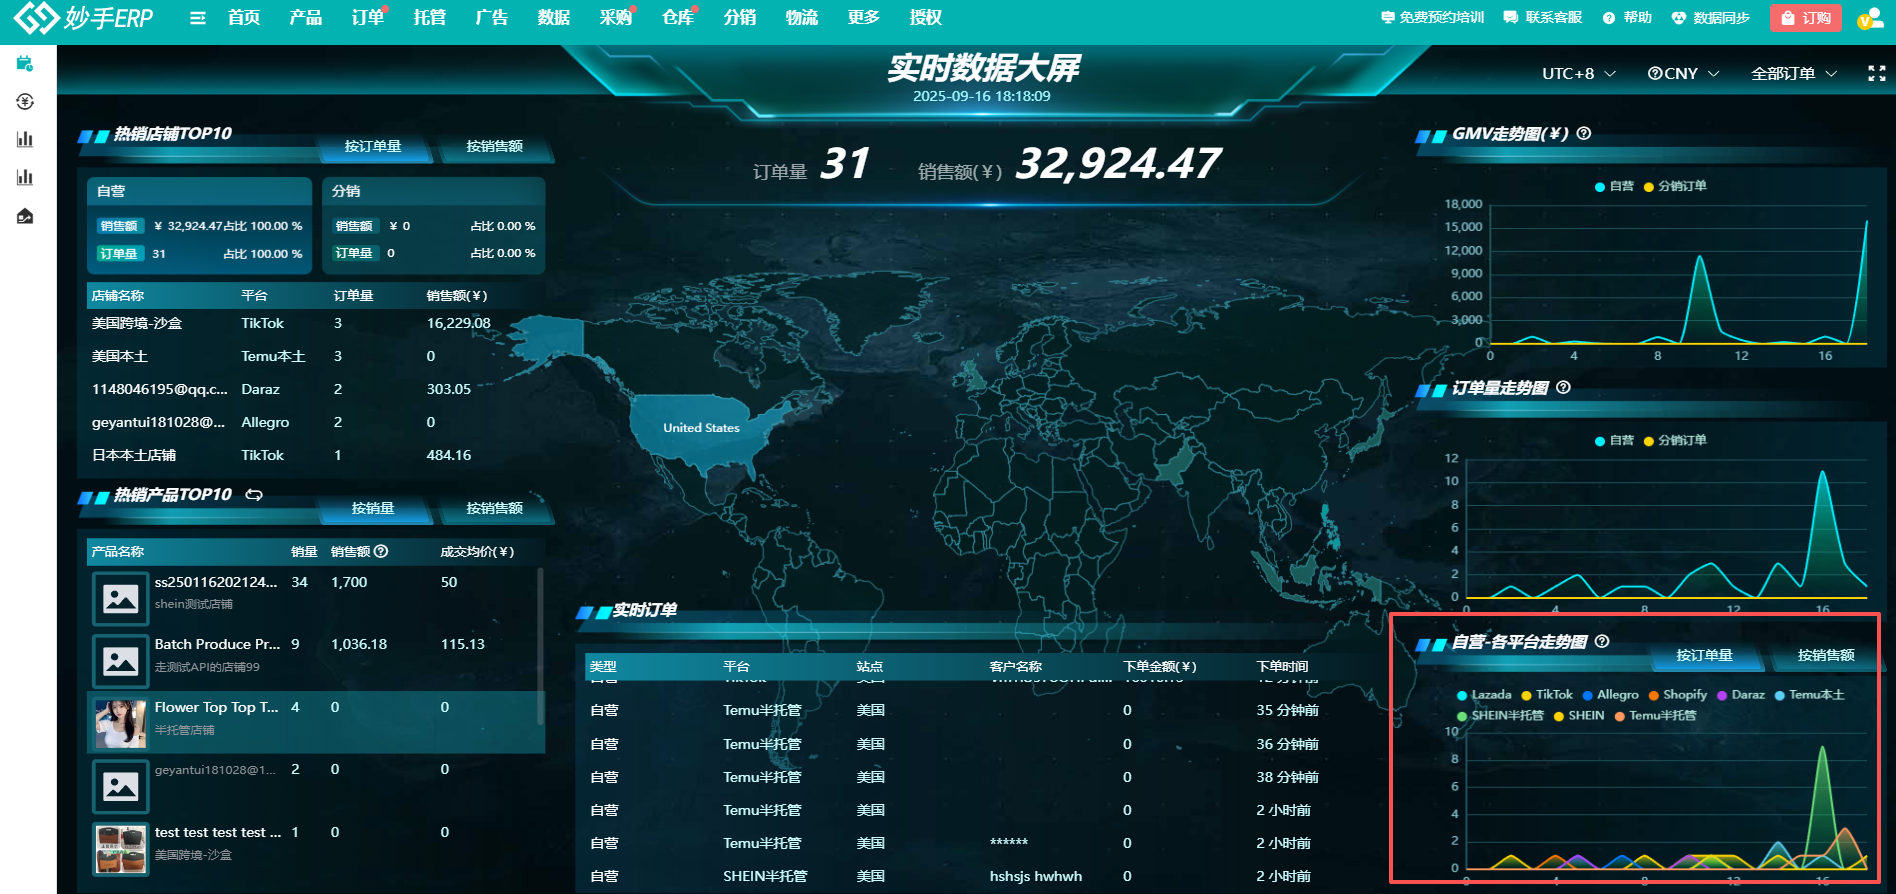Open the calendar-clock icon in the left sidebar

pyautogui.click(x=25, y=64)
